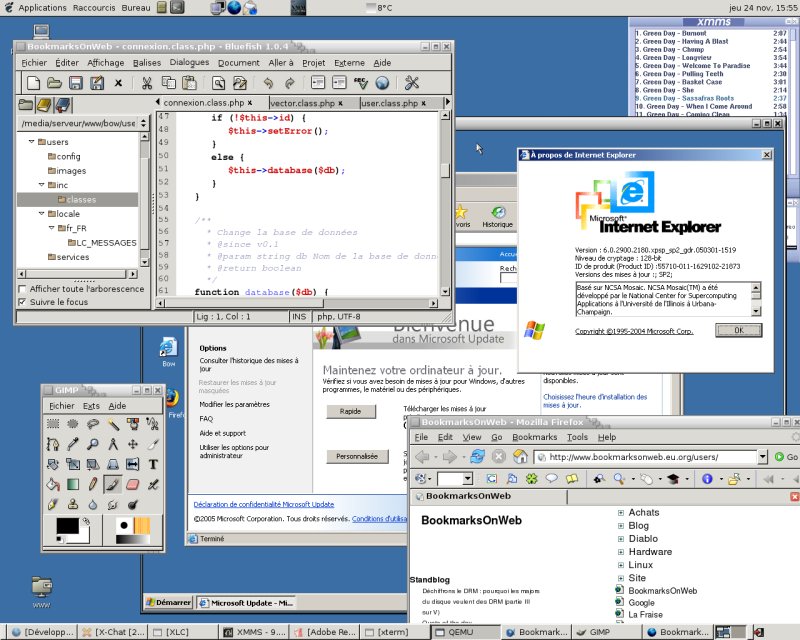Click the 'Rapide' update button
The height and width of the screenshot is (640, 800).
tap(350, 411)
